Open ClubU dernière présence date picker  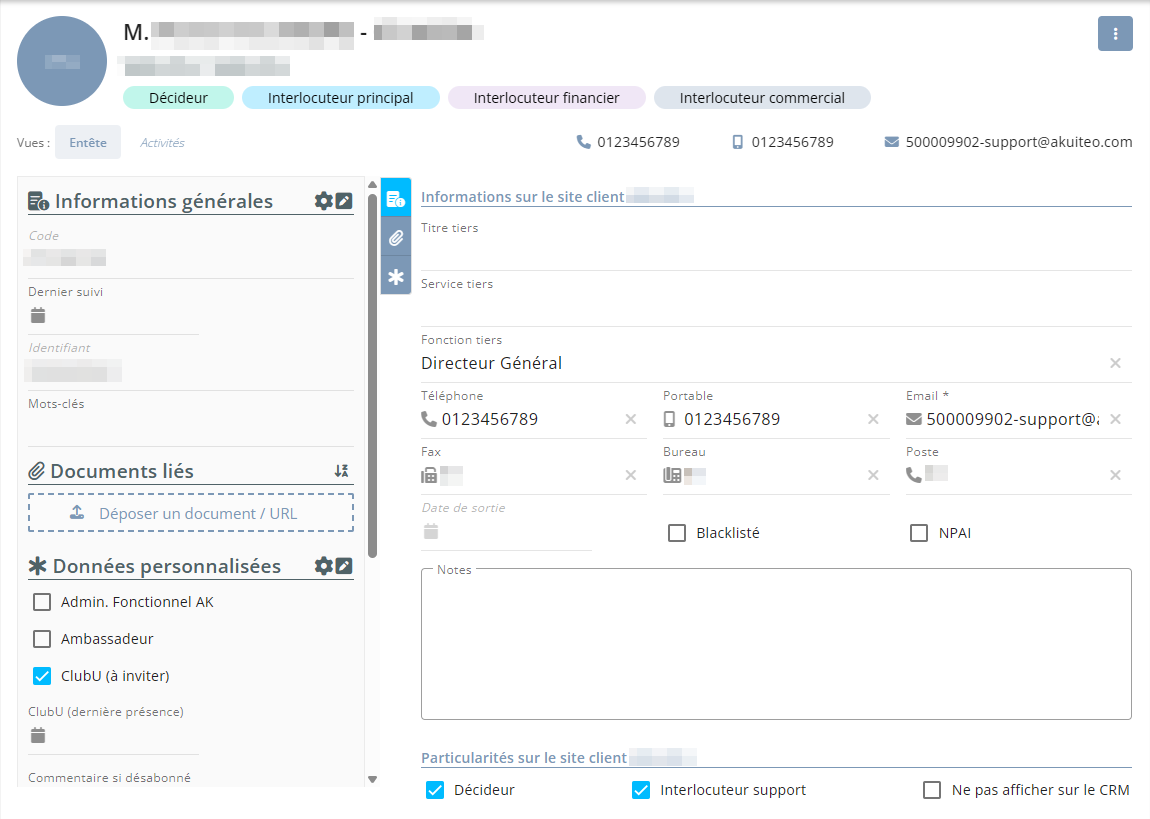pyautogui.click(x=38, y=736)
